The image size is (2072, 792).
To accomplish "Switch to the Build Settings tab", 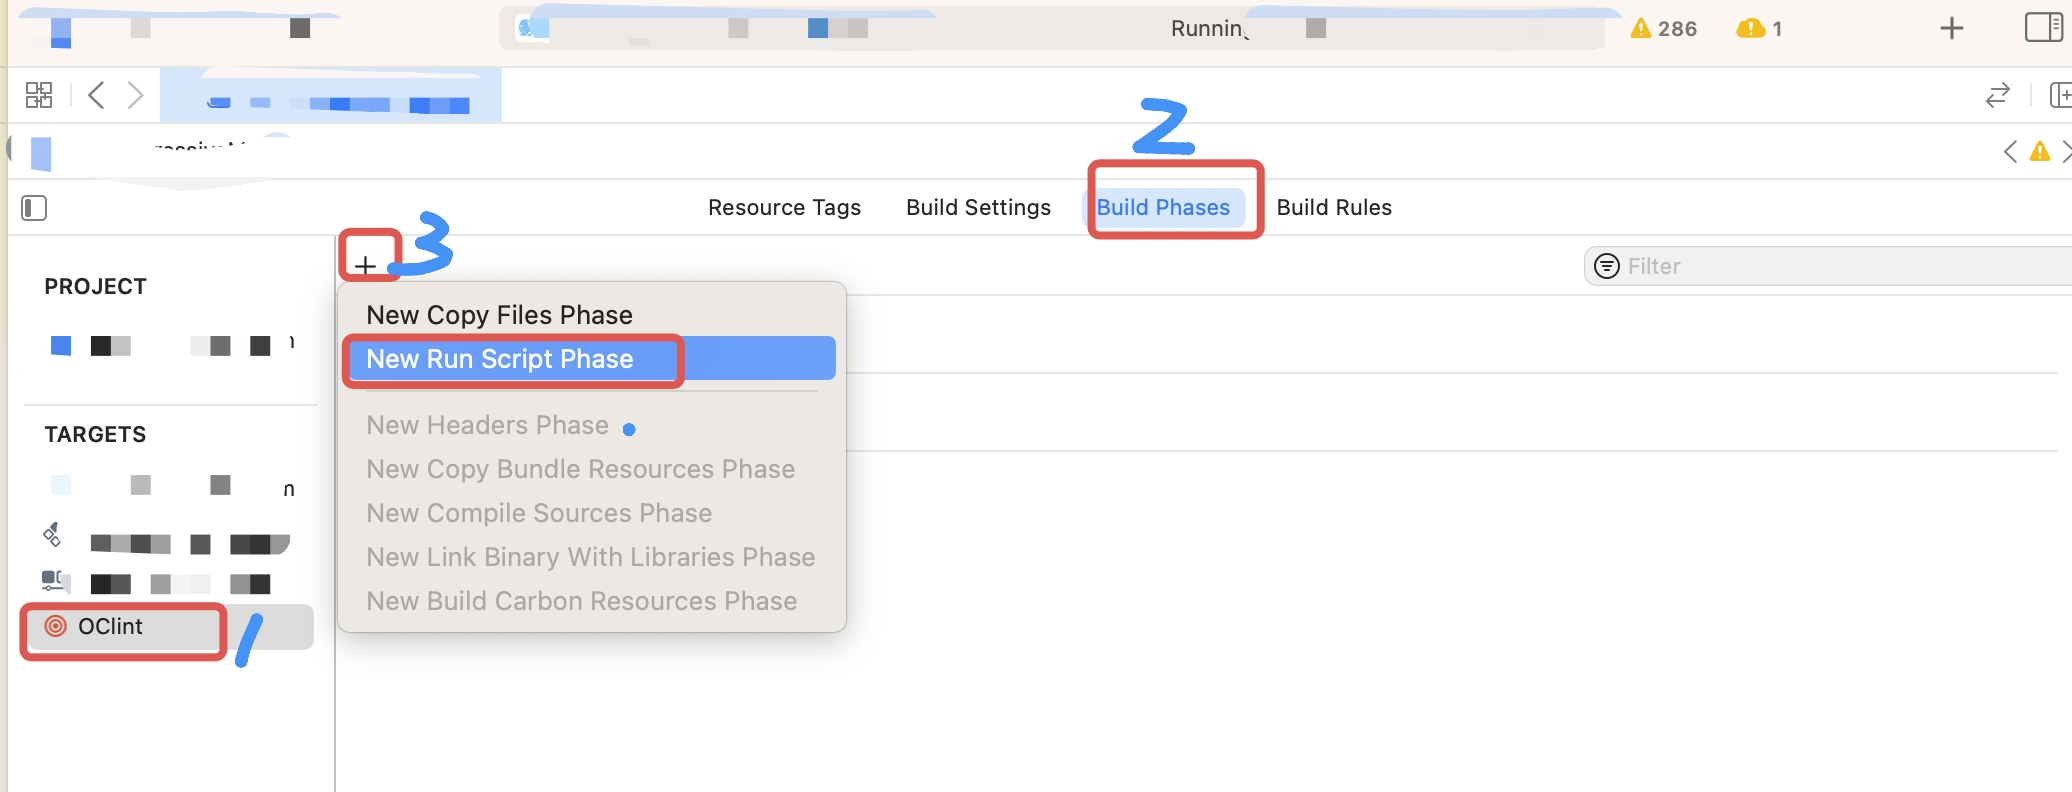I will click(x=978, y=207).
